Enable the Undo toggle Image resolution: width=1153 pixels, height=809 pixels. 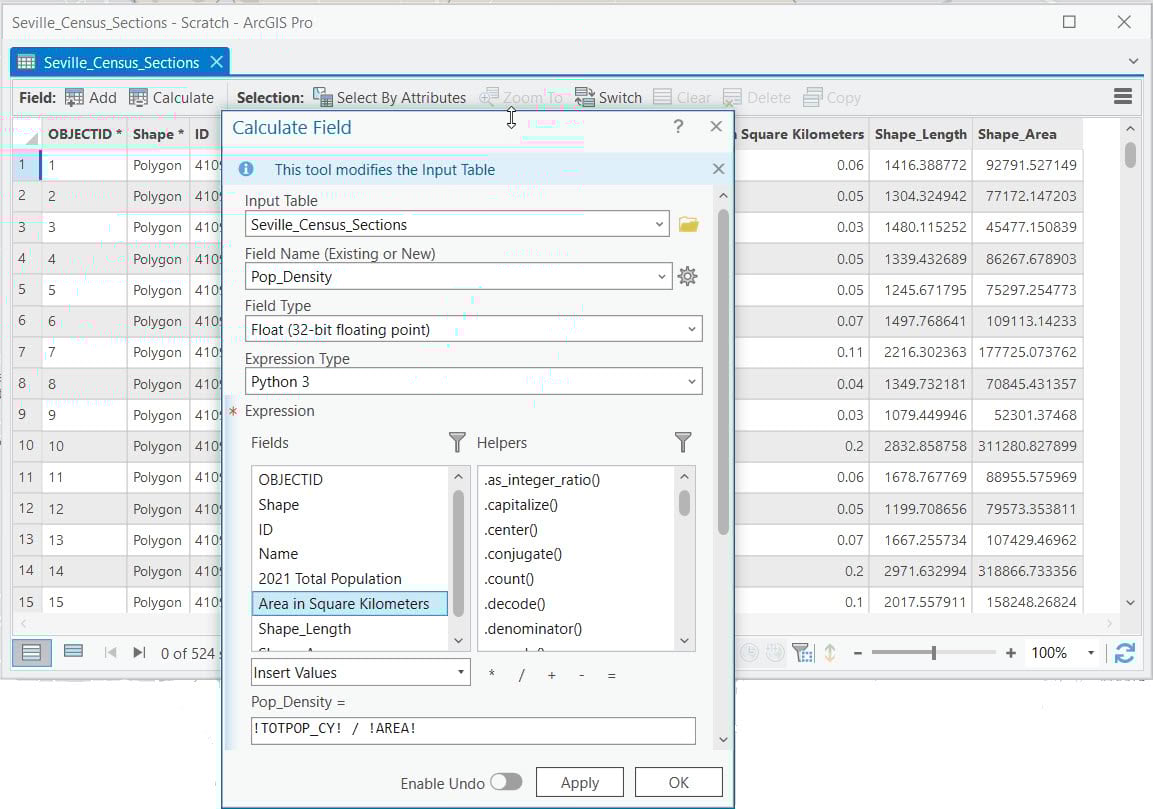coord(506,782)
